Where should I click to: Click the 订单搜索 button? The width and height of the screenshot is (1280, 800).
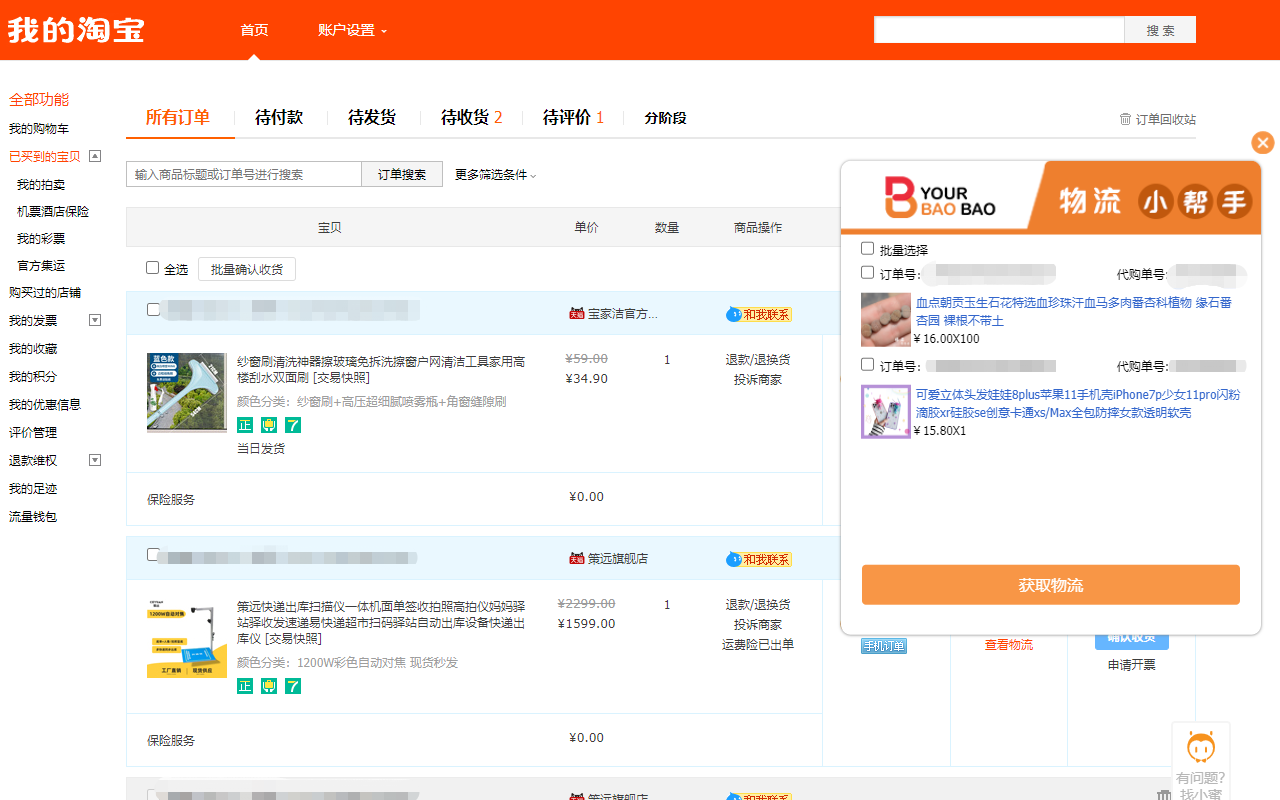click(402, 175)
